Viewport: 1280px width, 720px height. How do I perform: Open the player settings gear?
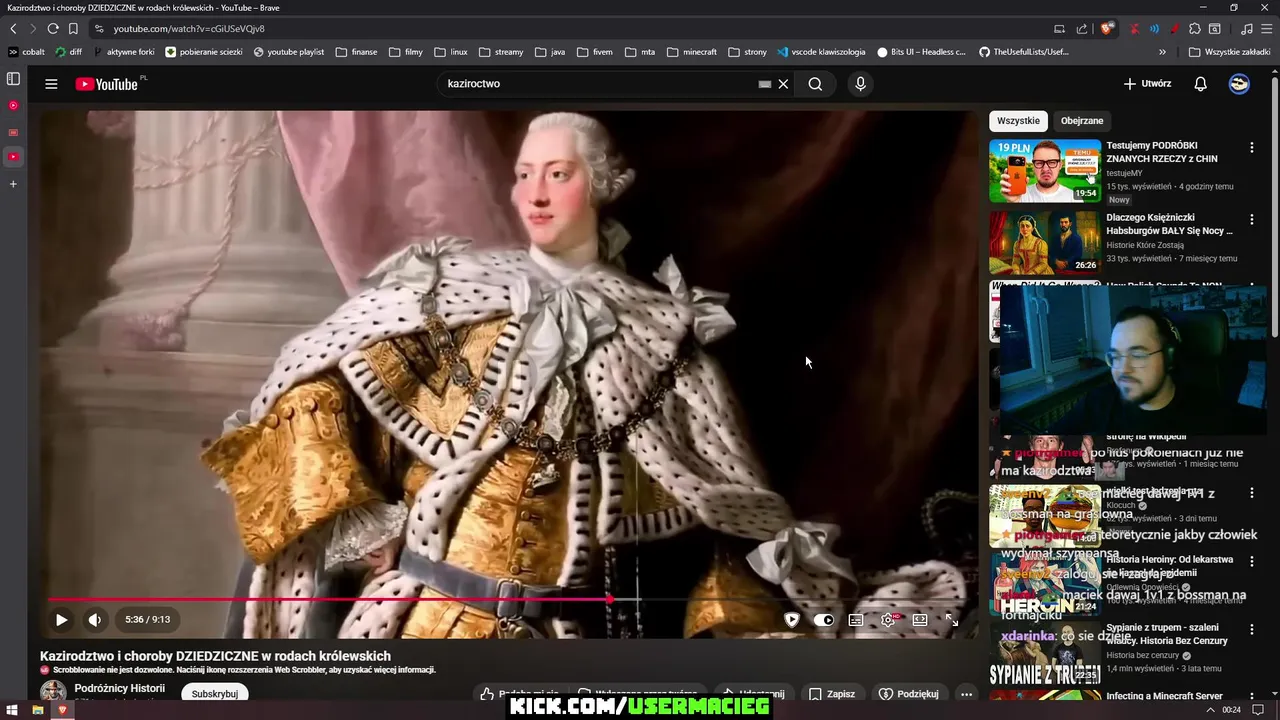click(x=888, y=620)
